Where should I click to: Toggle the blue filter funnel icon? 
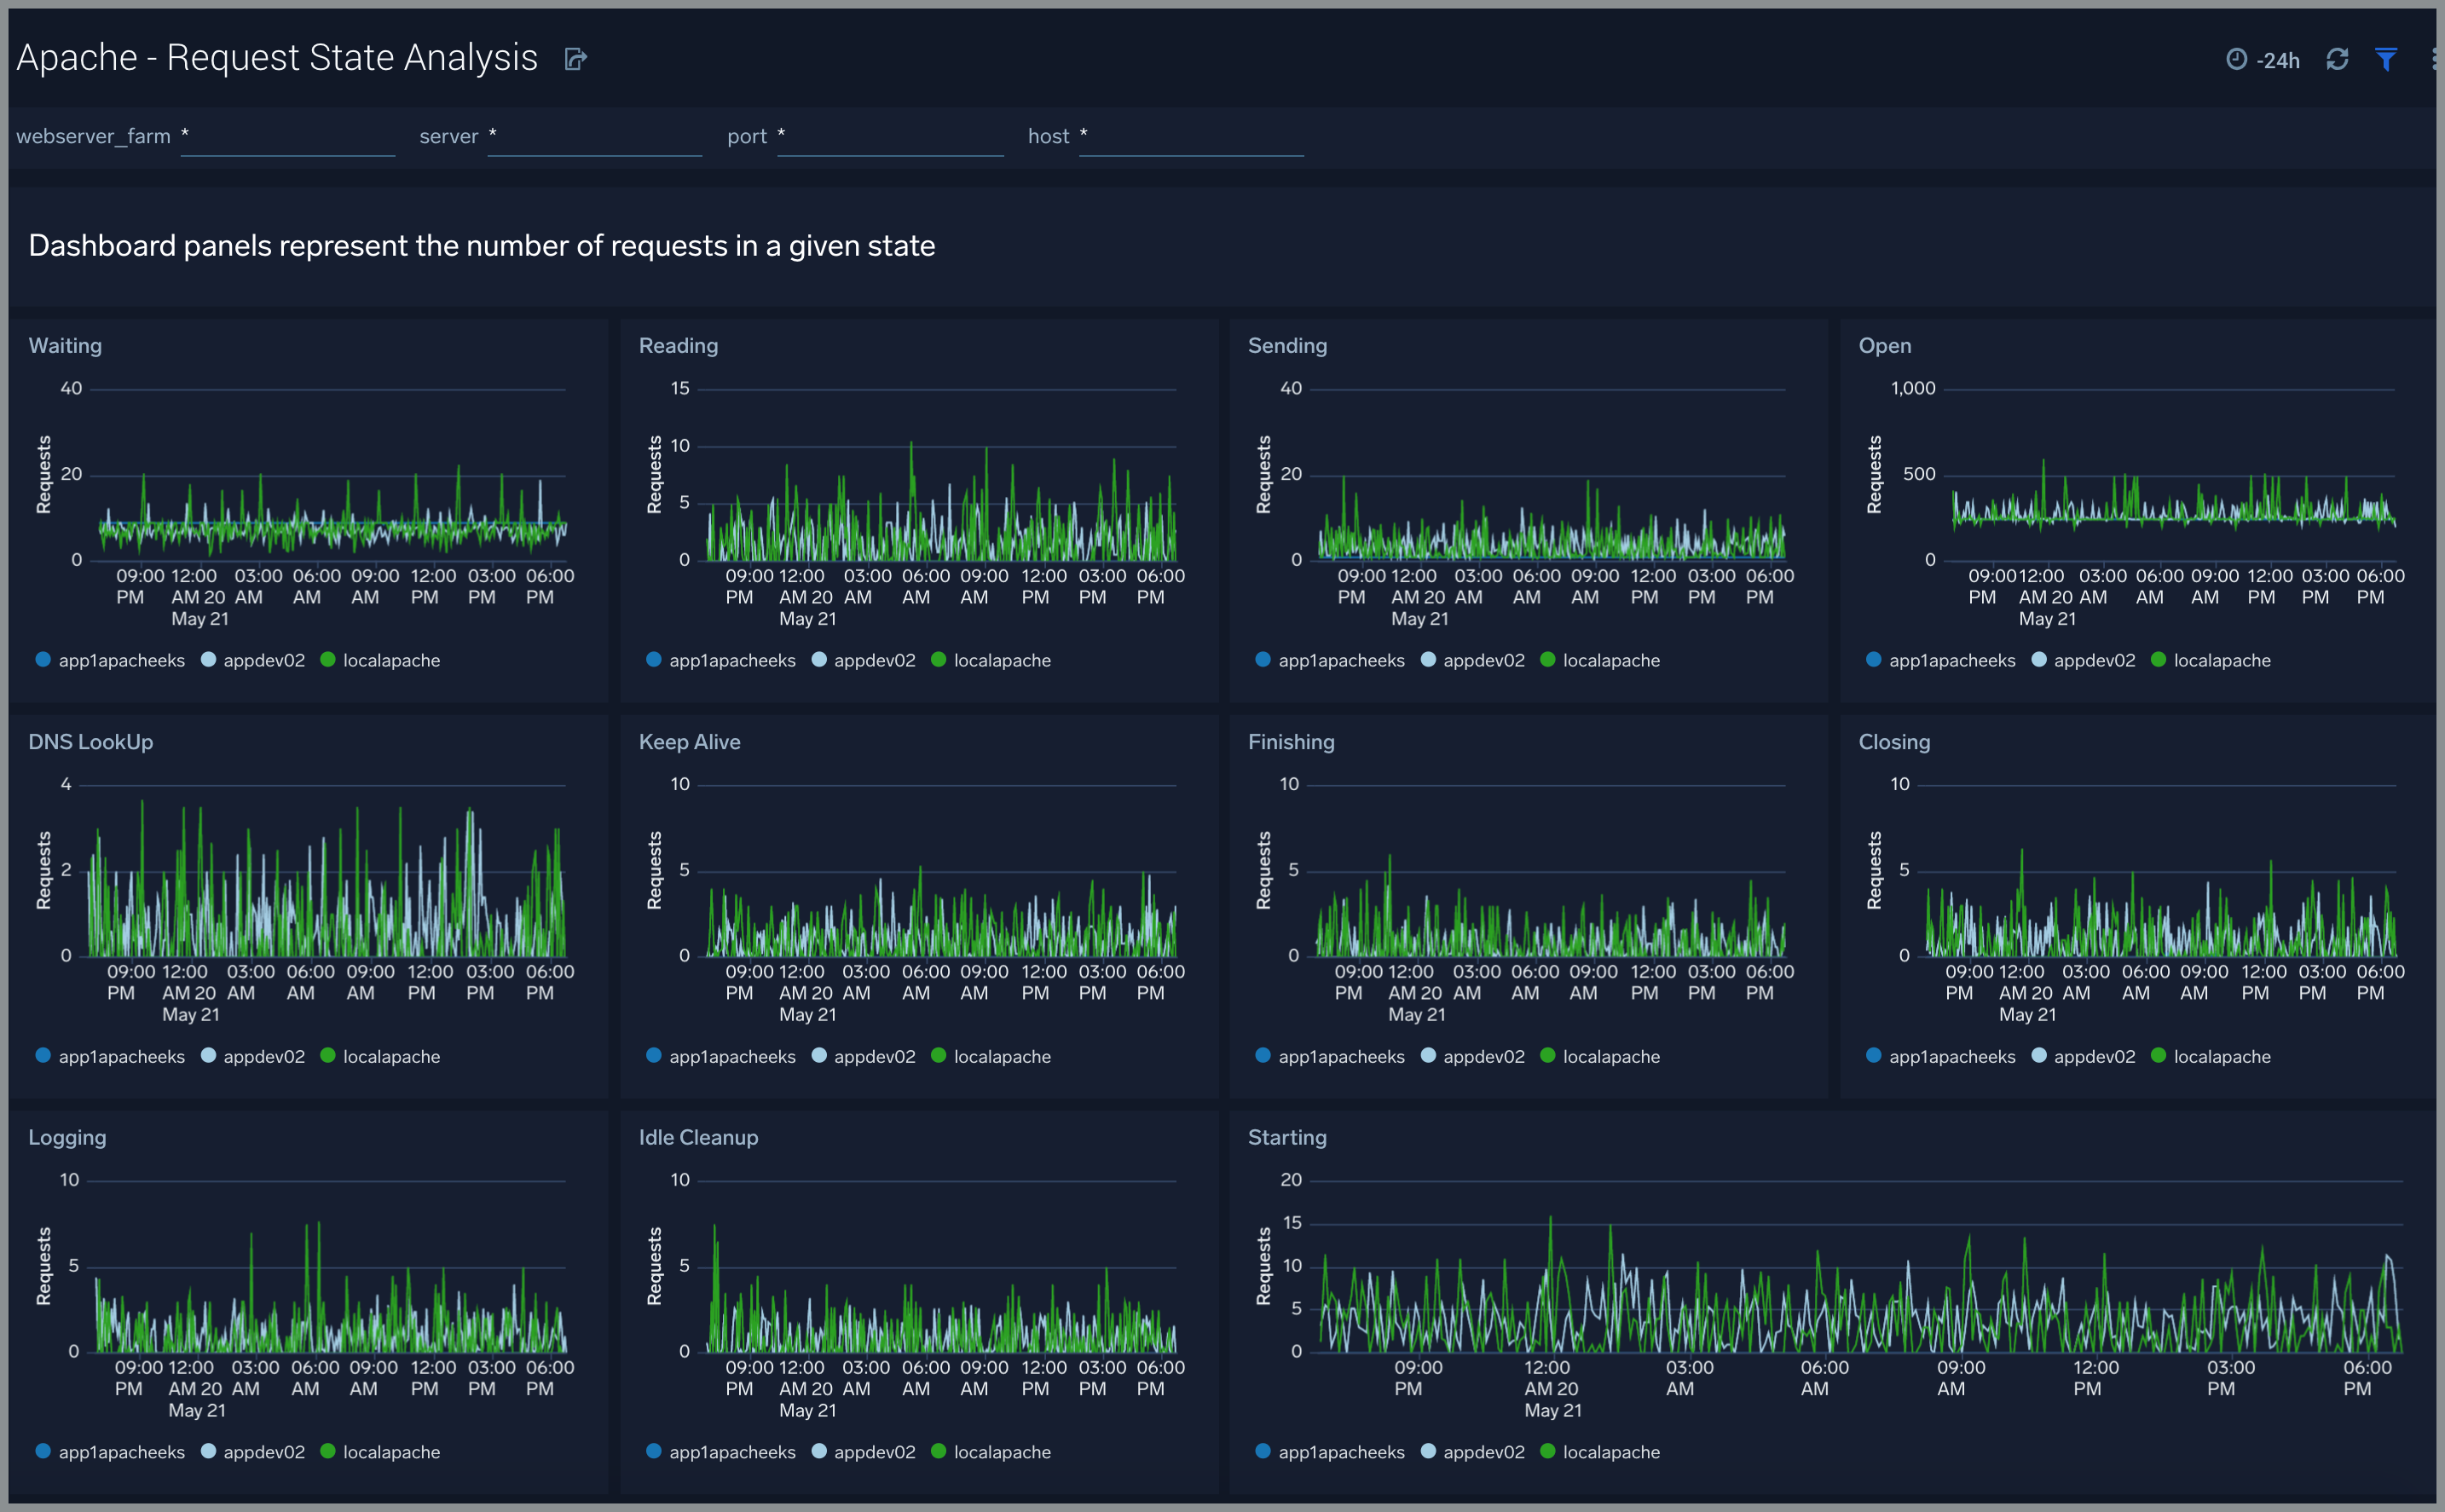pos(2386,60)
